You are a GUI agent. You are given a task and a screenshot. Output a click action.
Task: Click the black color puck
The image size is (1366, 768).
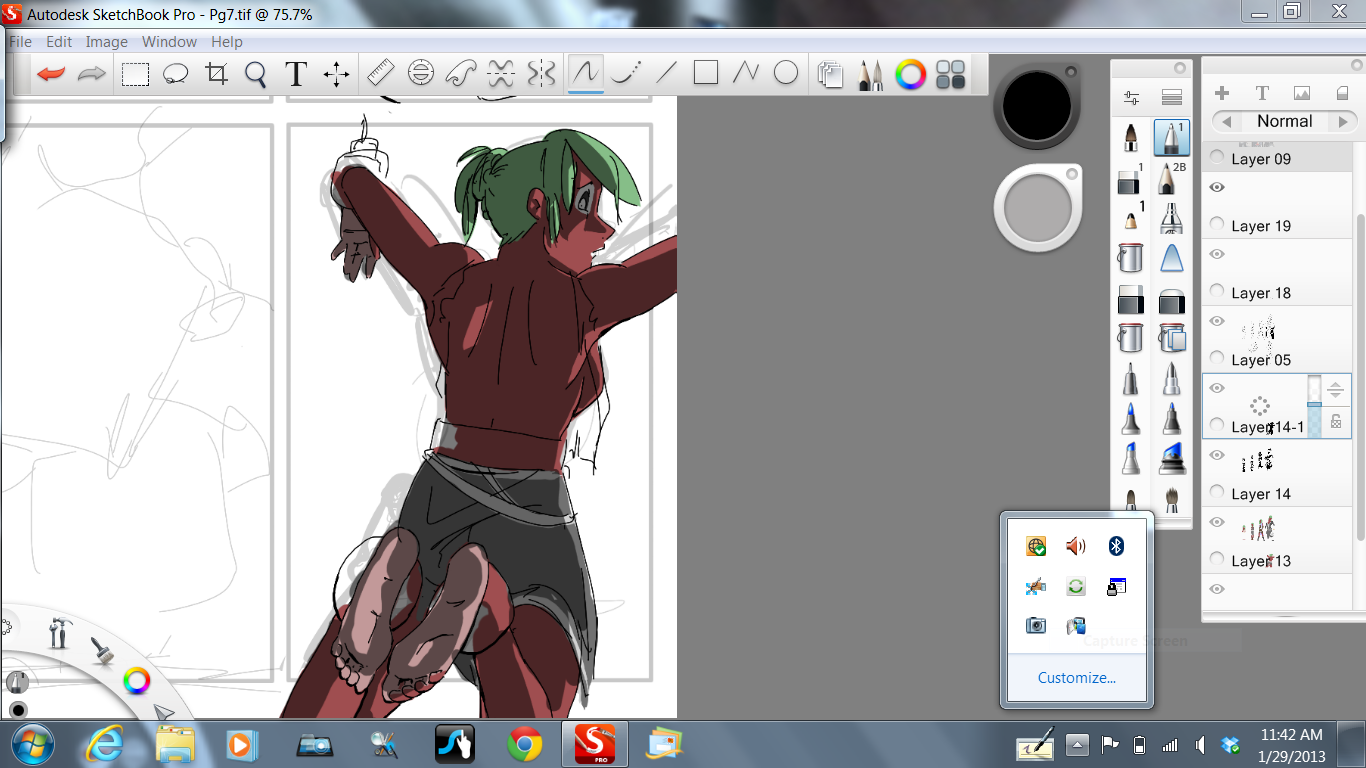pyautogui.click(x=1035, y=106)
